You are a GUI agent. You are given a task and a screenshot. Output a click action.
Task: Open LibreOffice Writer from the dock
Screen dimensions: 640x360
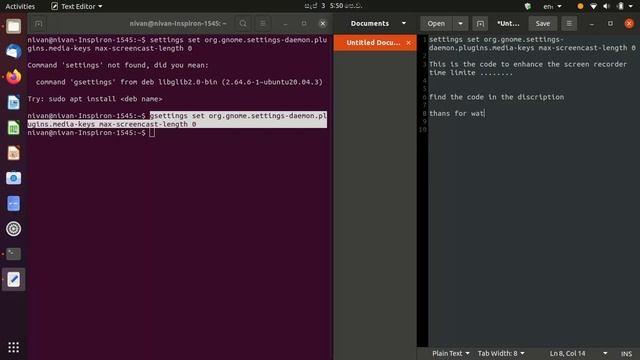pos(13,102)
